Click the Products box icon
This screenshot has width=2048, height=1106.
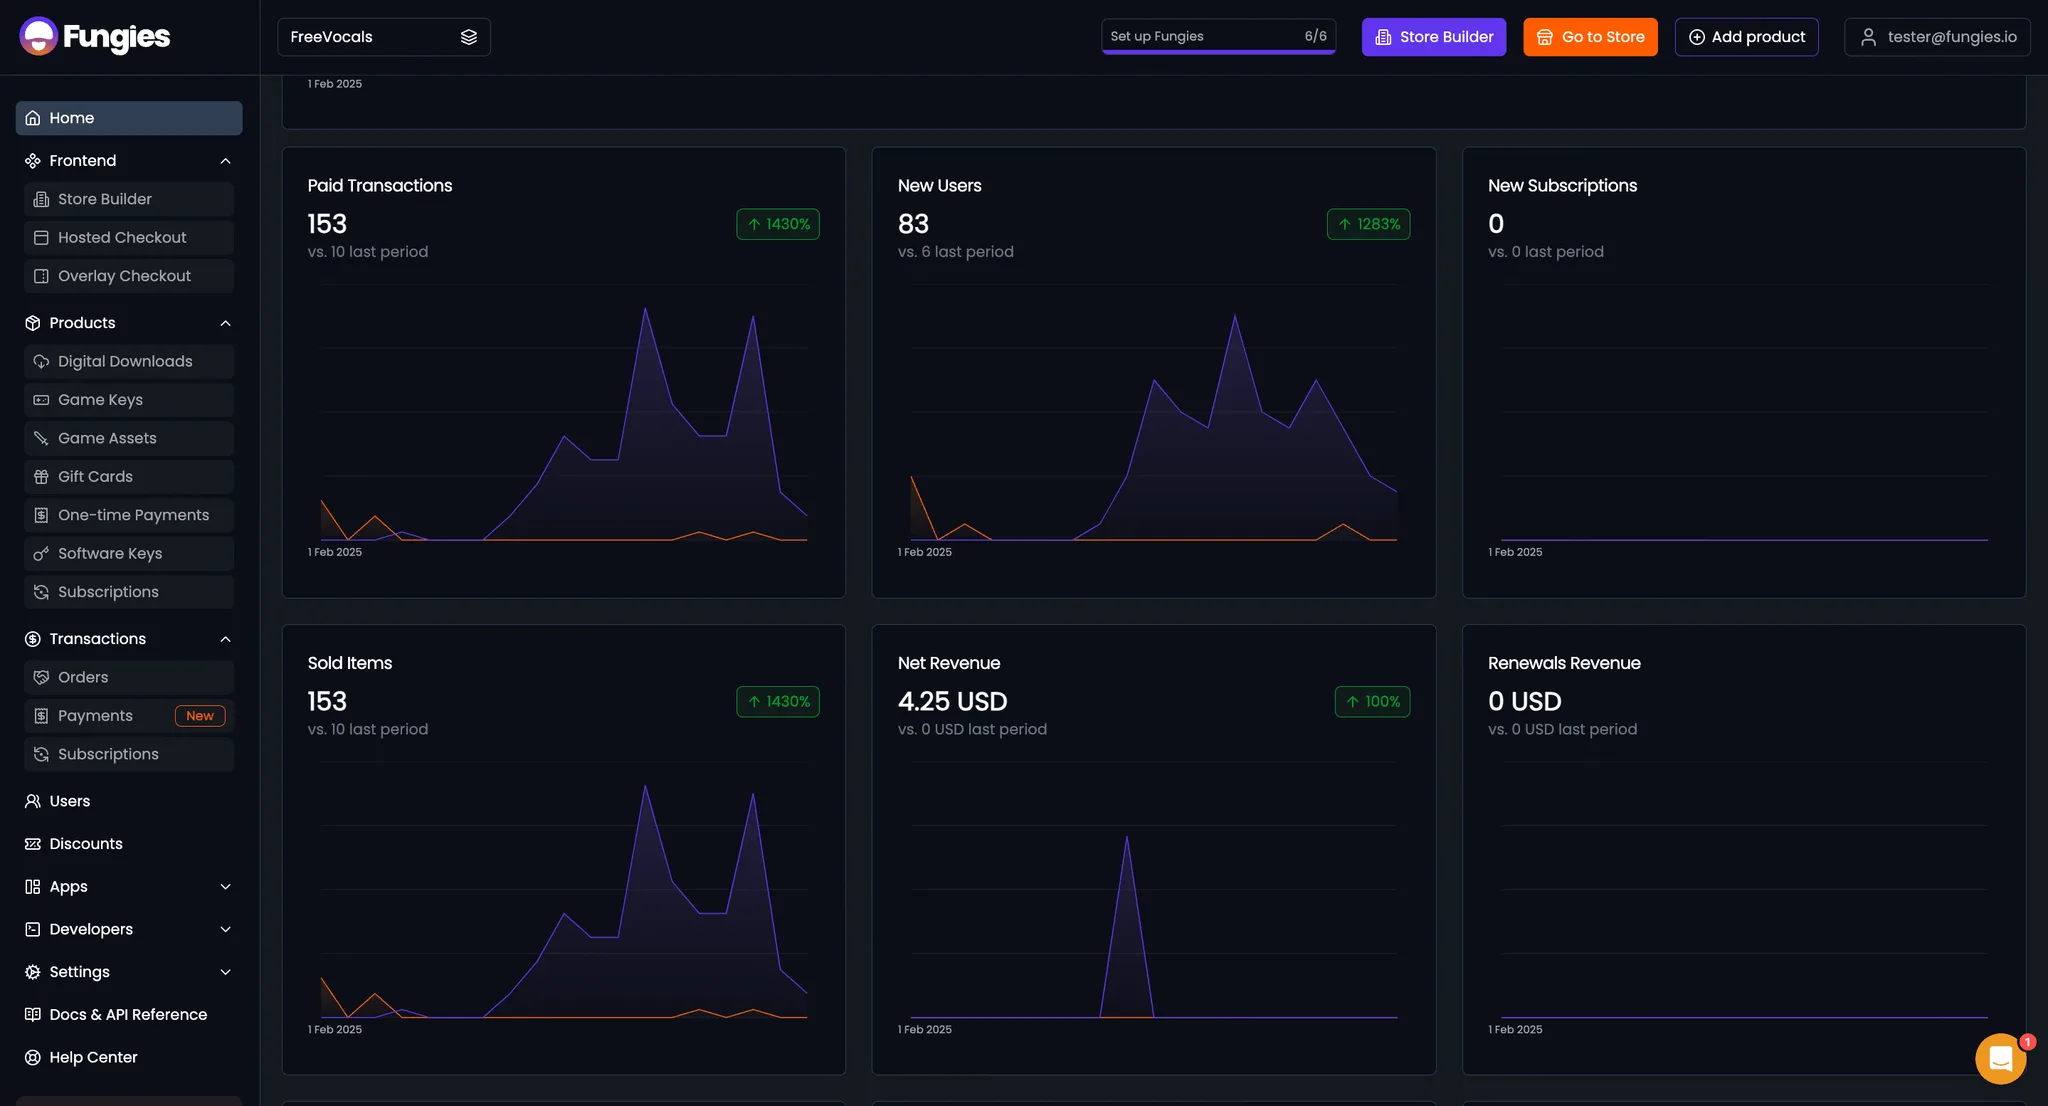click(33, 323)
